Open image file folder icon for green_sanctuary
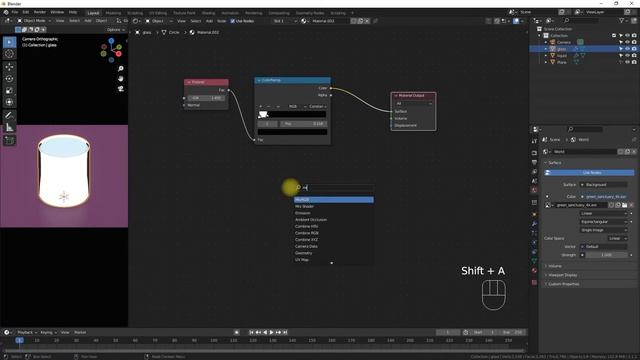 [624, 205]
